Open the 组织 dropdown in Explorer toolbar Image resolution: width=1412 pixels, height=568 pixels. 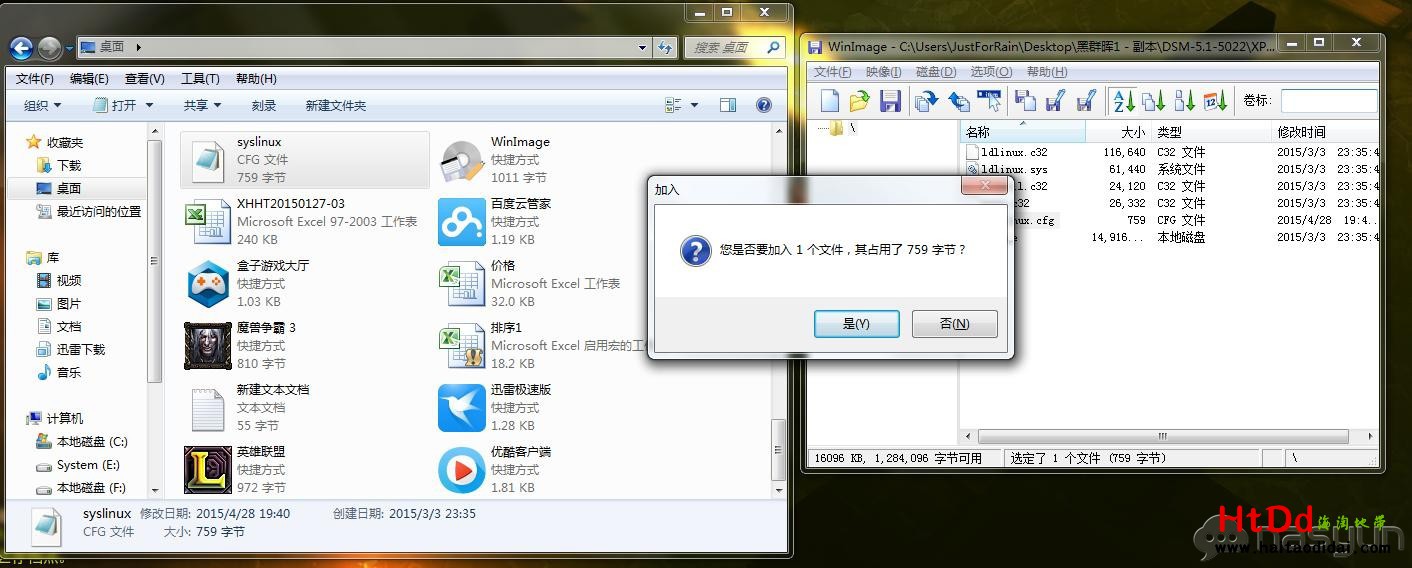(x=42, y=105)
